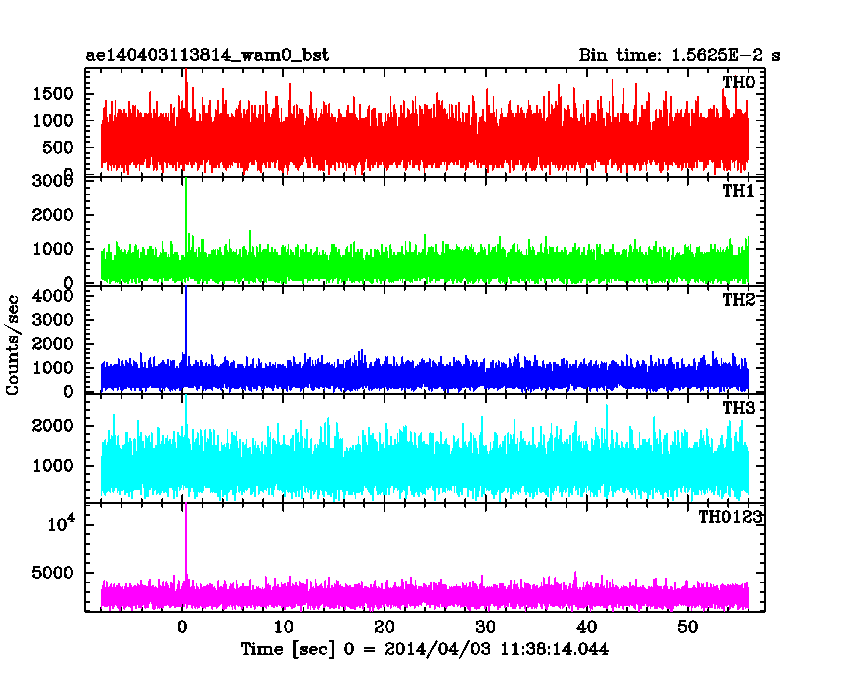This screenshot has width=850, height=680.
Task: Click x-axis tick label 20
Action: click(x=384, y=627)
